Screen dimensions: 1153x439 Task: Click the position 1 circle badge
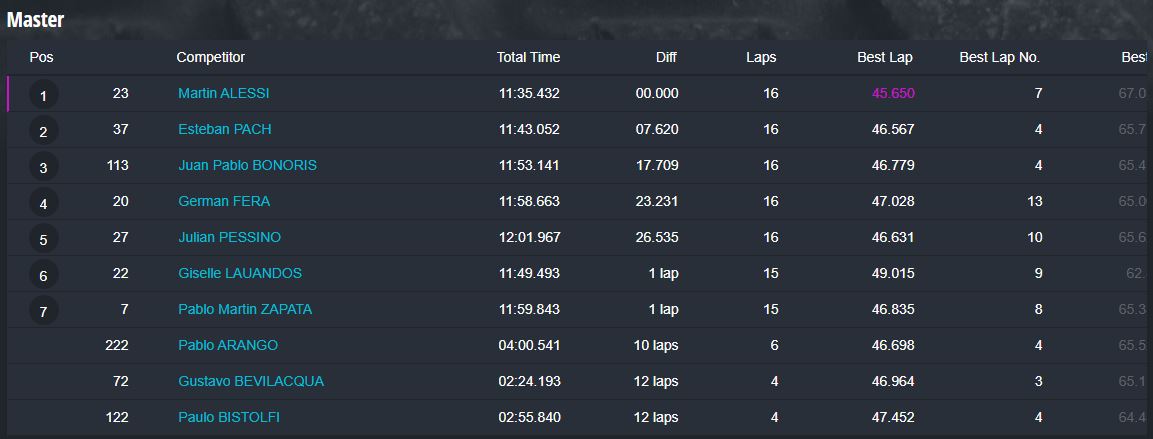coord(43,96)
